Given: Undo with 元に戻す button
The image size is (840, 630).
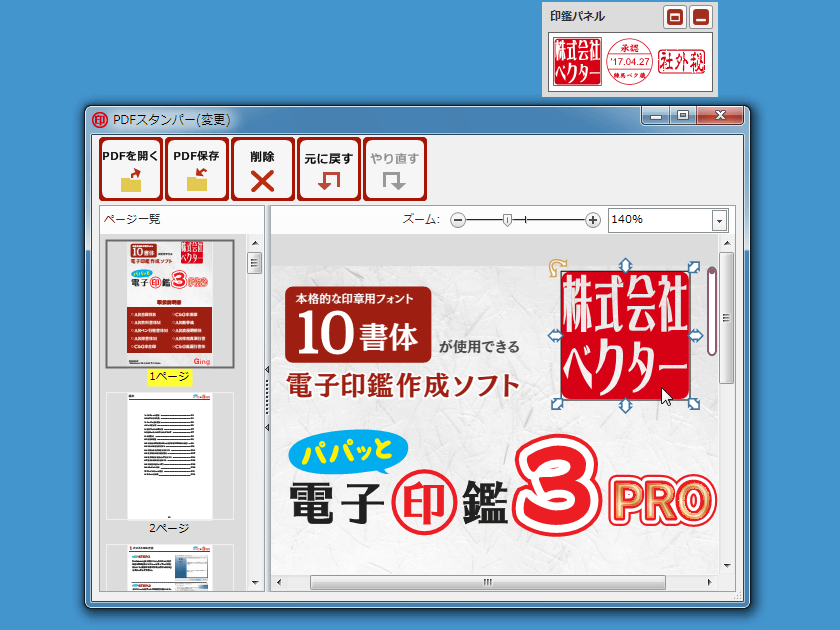Looking at the screenshot, I should click(328, 169).
